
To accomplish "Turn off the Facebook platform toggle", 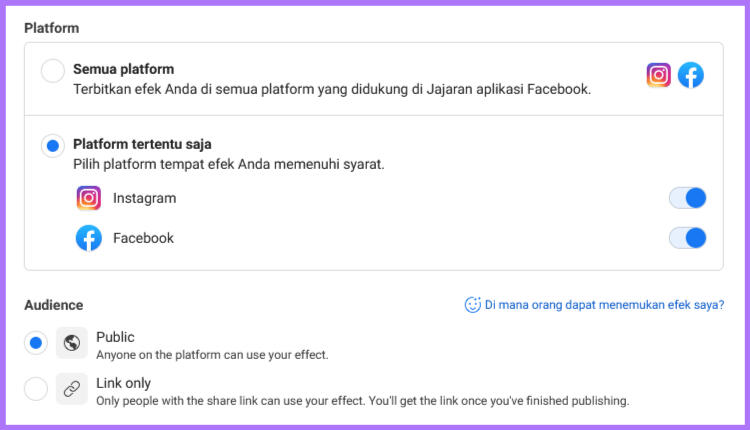I will coord(687,238).
